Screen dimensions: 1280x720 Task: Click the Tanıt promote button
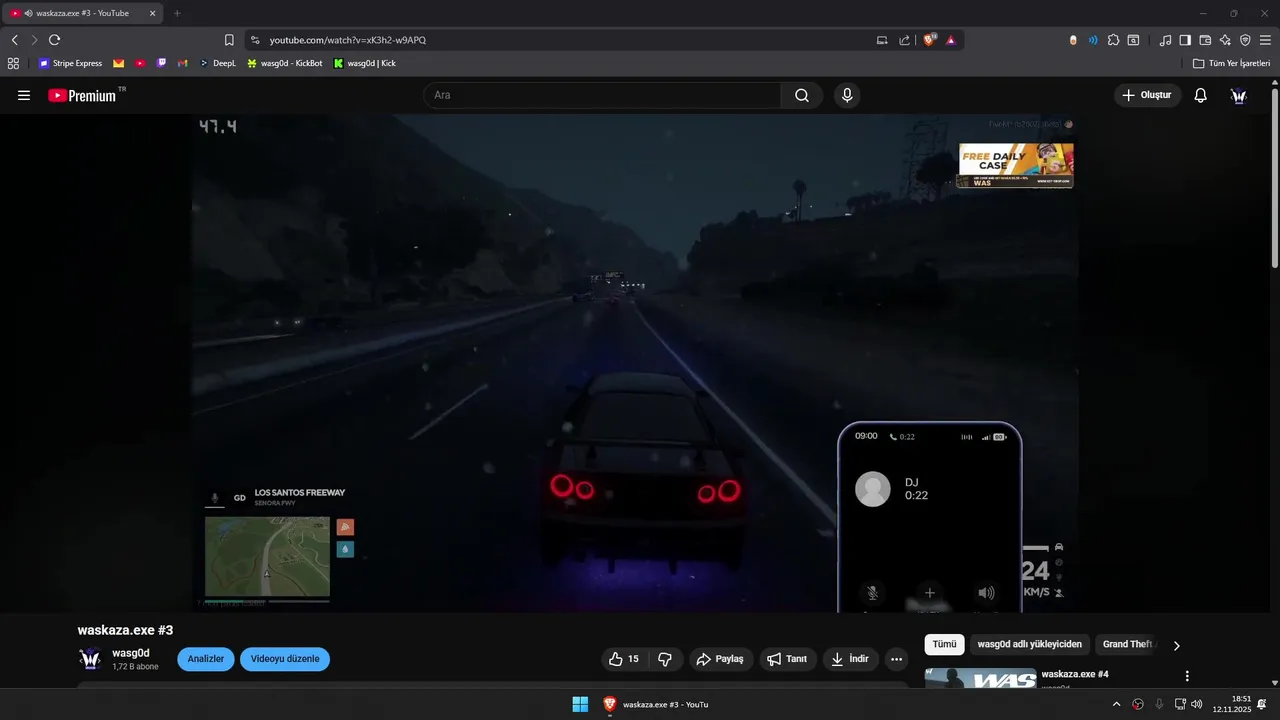[x=787, y=659]
